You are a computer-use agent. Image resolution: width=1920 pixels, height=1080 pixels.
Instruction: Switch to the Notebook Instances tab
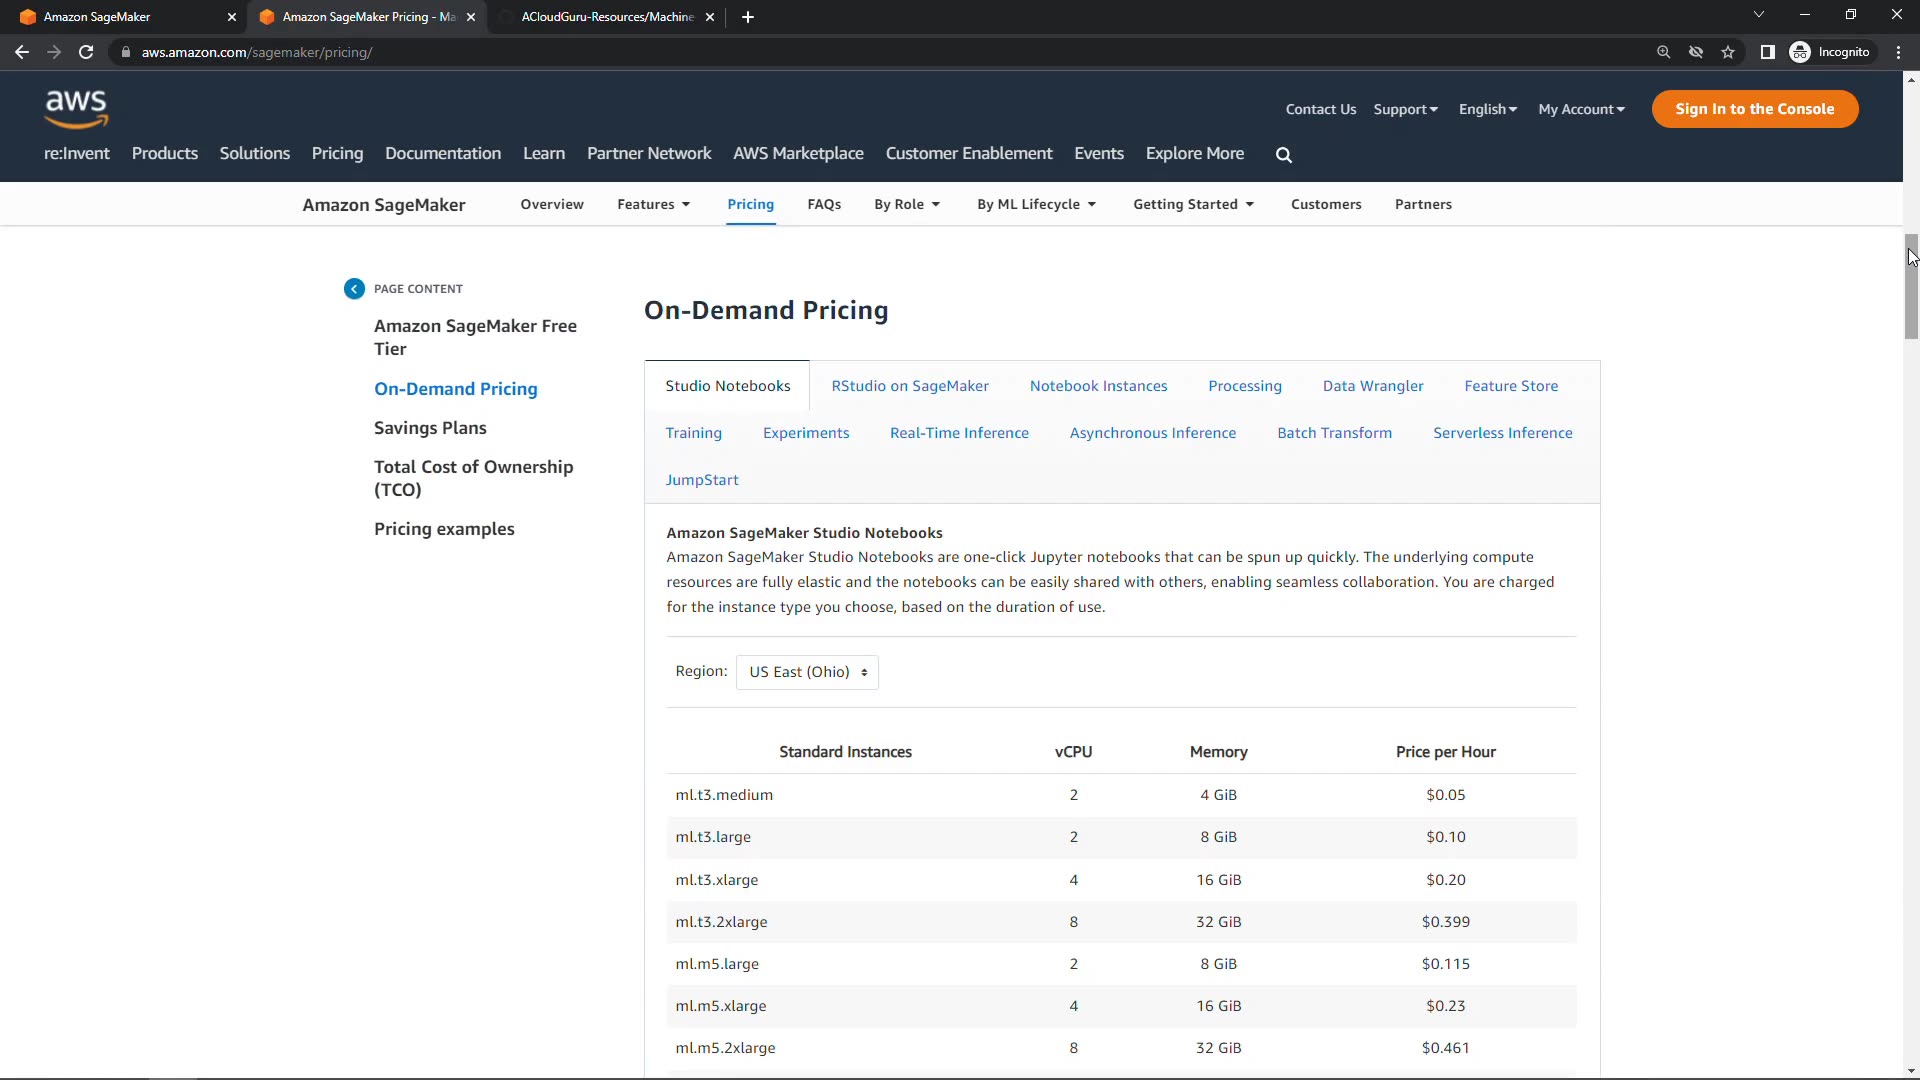click(x=1098, y=386)
